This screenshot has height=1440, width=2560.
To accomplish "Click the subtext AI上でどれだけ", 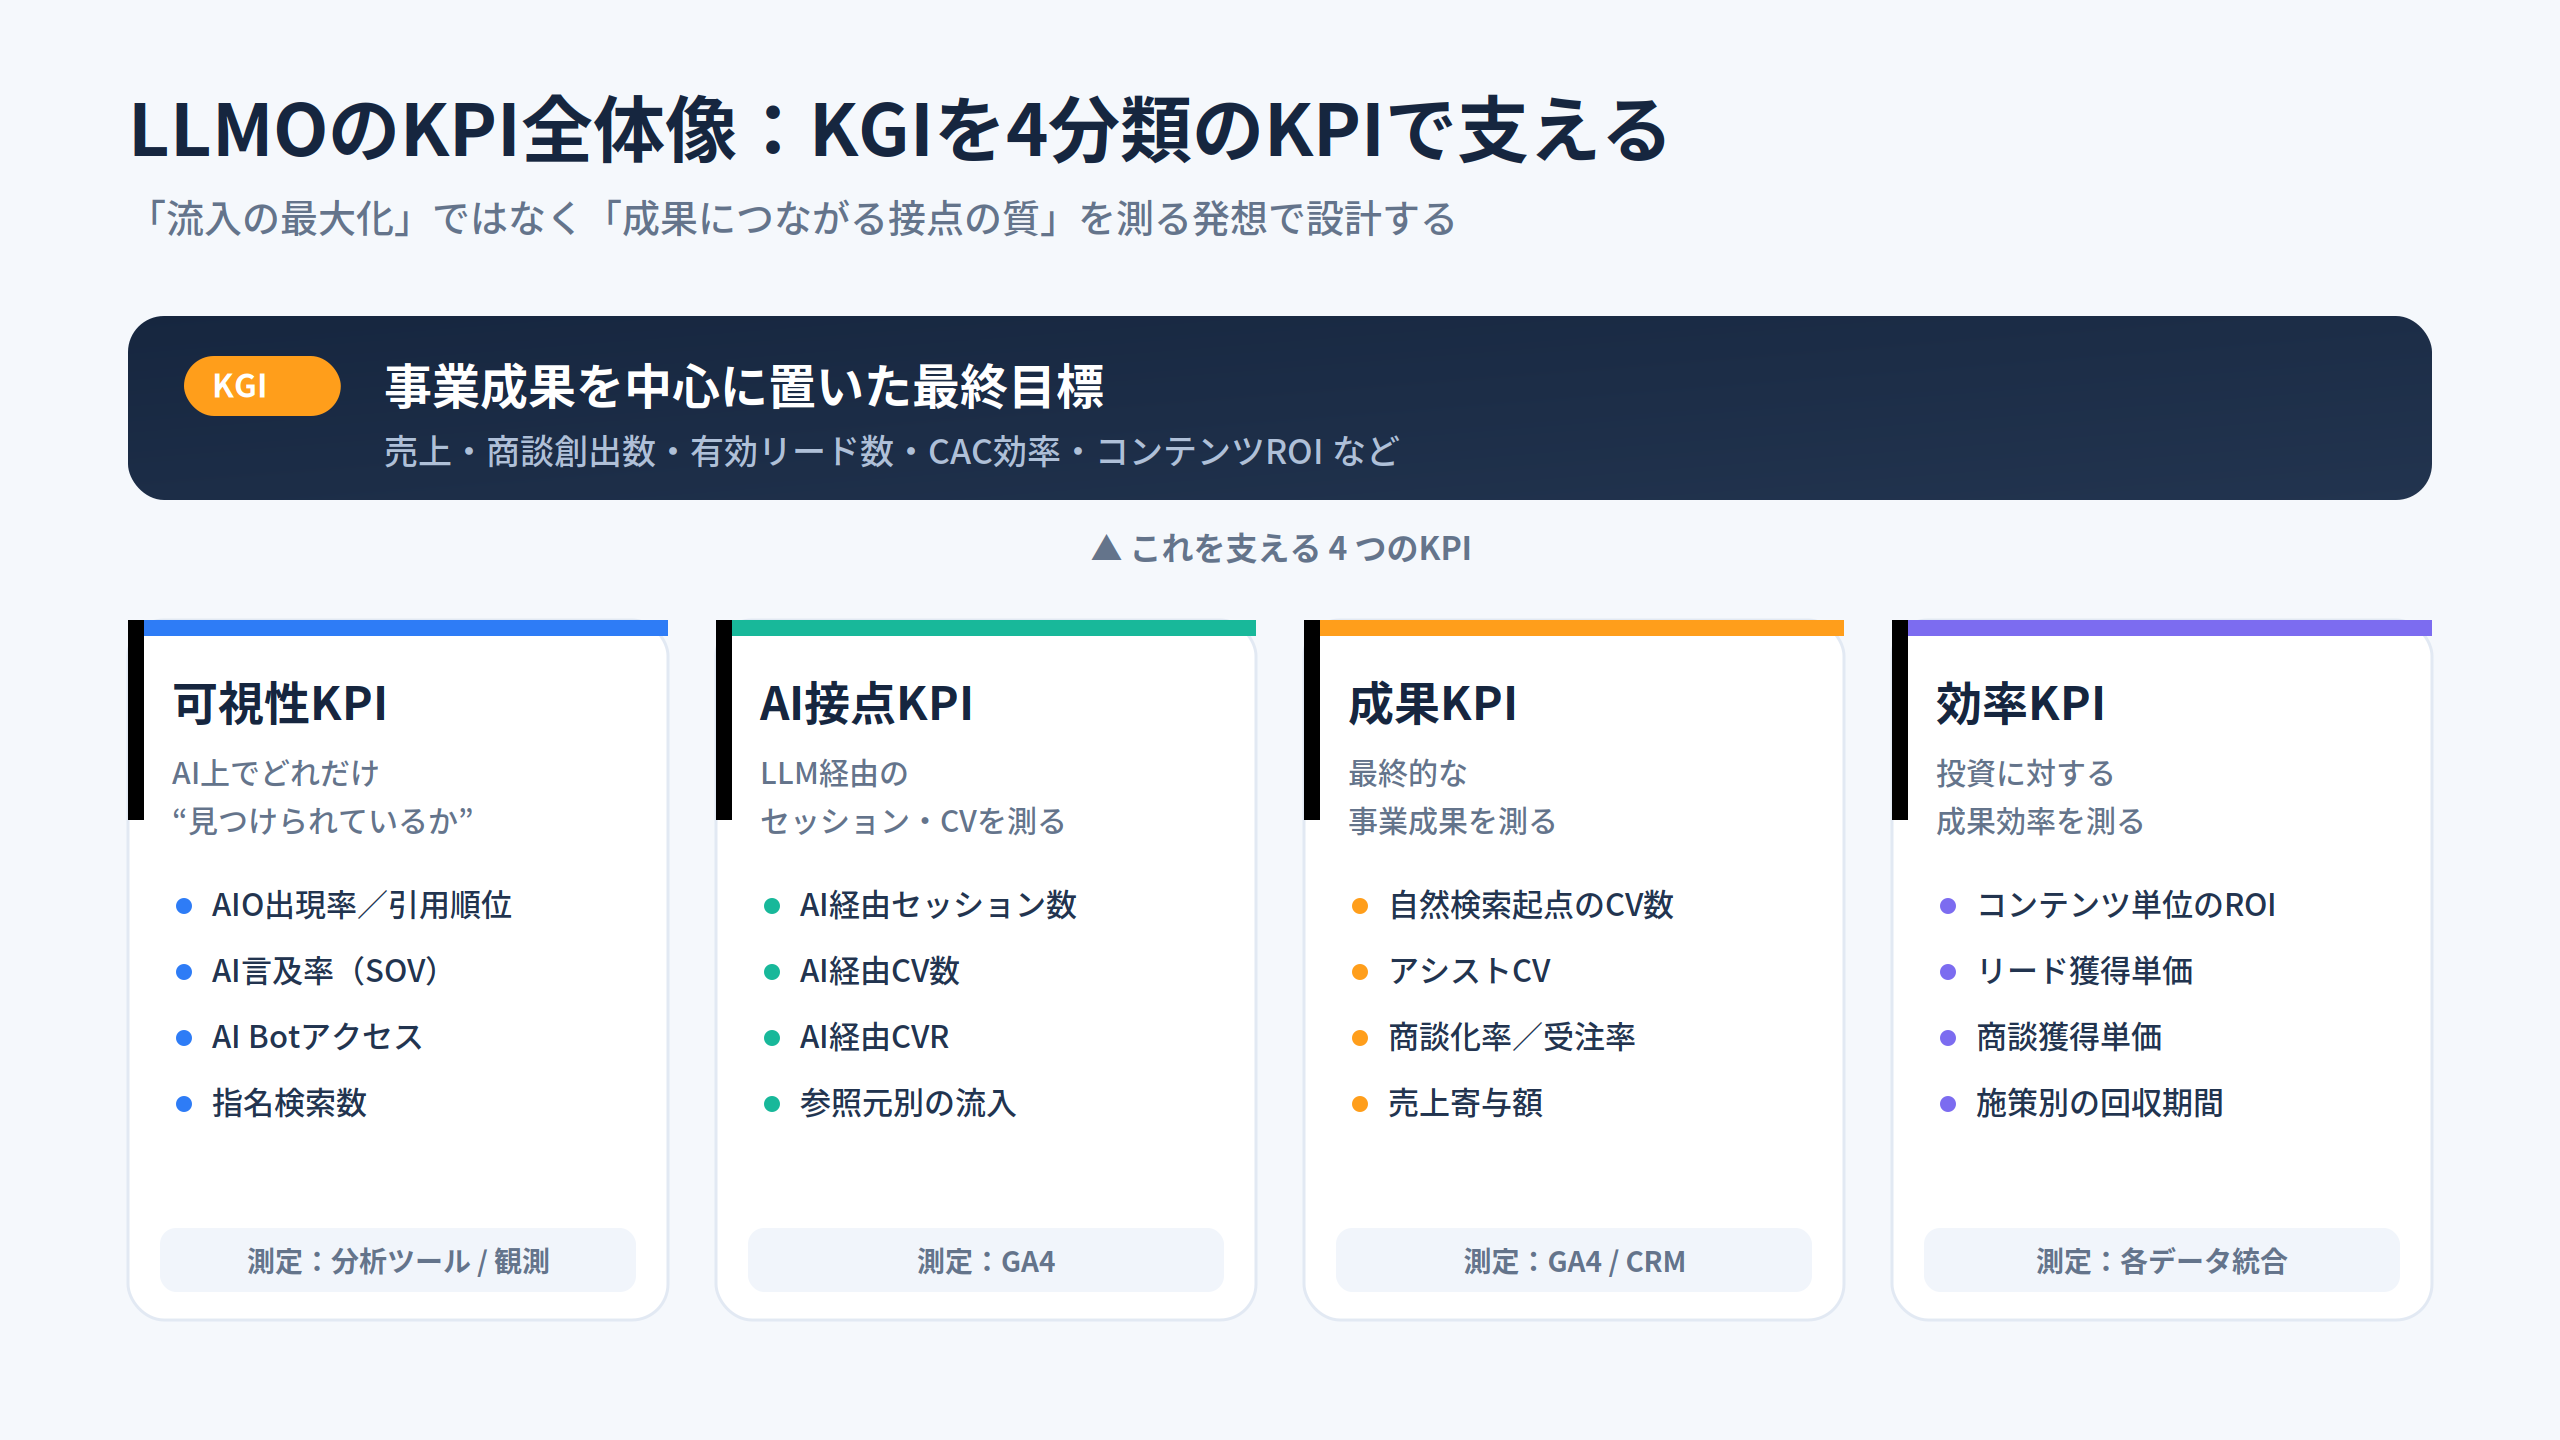I will coord(275,773).
